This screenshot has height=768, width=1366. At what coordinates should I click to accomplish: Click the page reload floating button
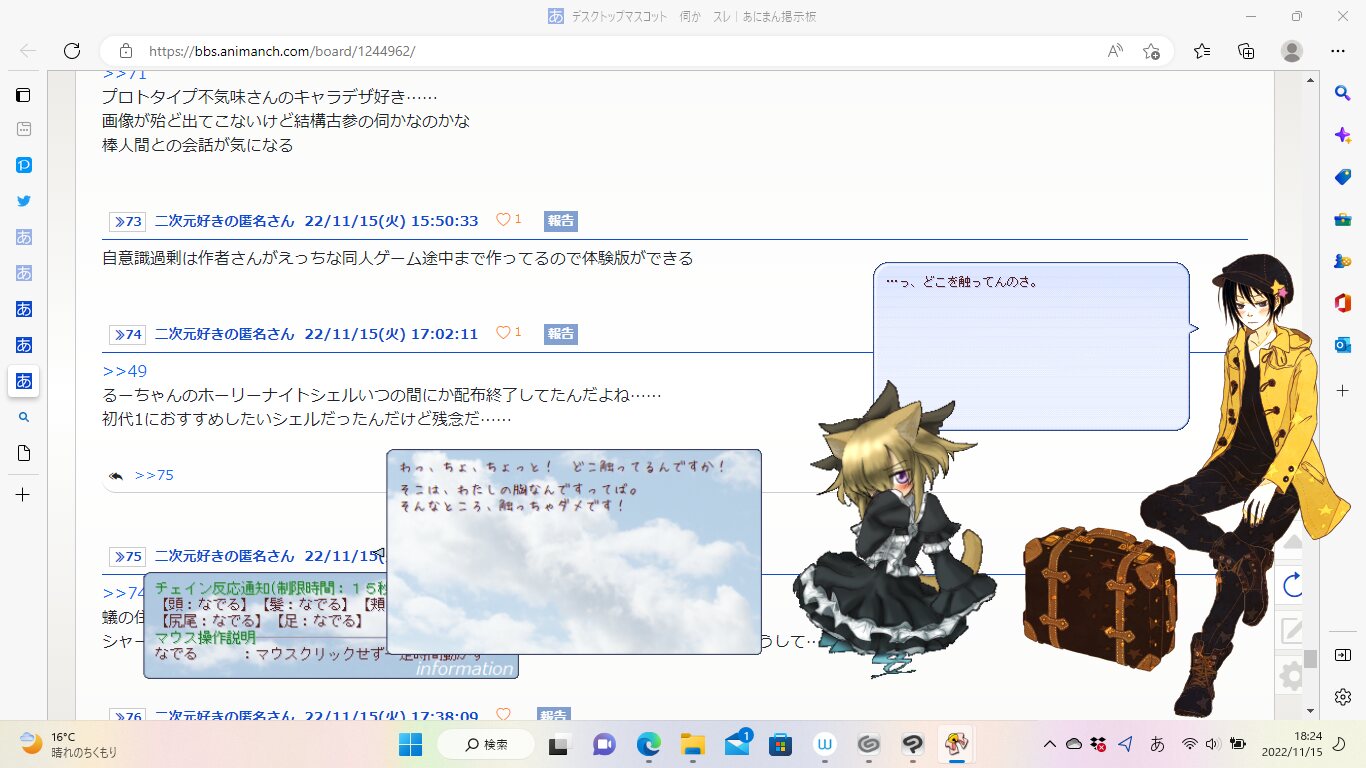click(1292, 584)
